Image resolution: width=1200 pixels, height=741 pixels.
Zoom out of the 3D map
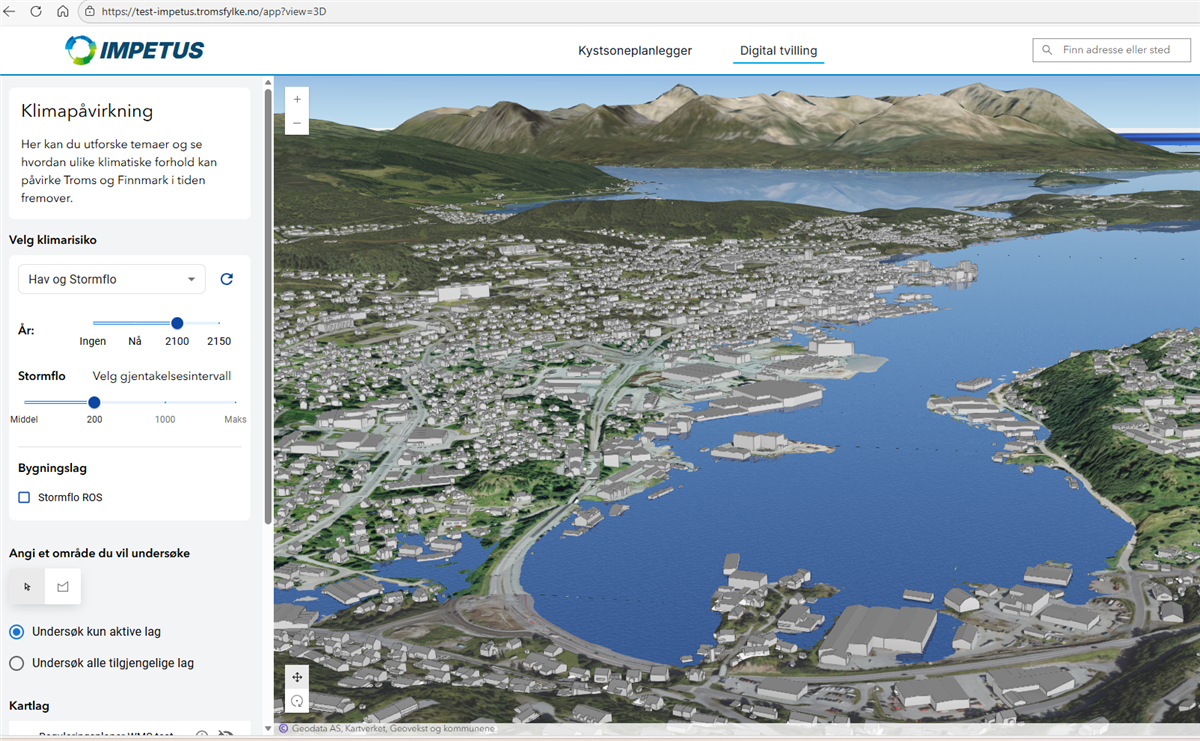(x=297, y=124)
